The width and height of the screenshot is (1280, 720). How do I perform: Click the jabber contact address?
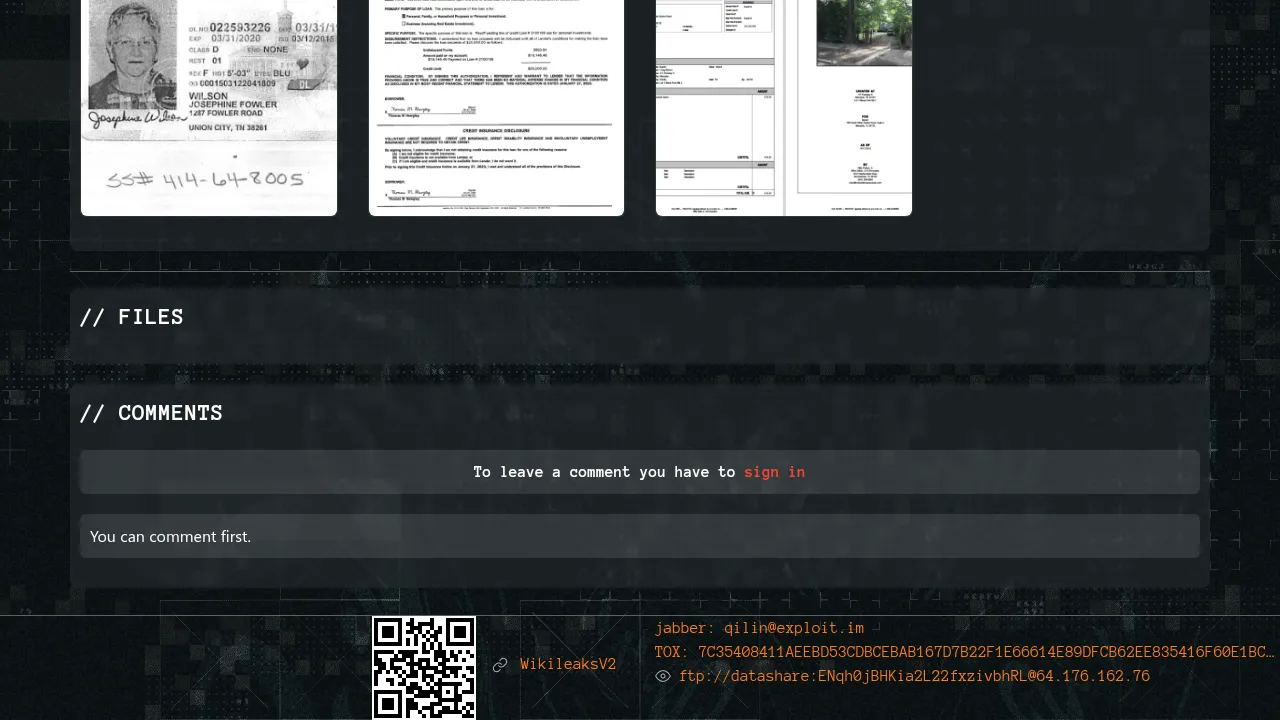coord(793,628)
